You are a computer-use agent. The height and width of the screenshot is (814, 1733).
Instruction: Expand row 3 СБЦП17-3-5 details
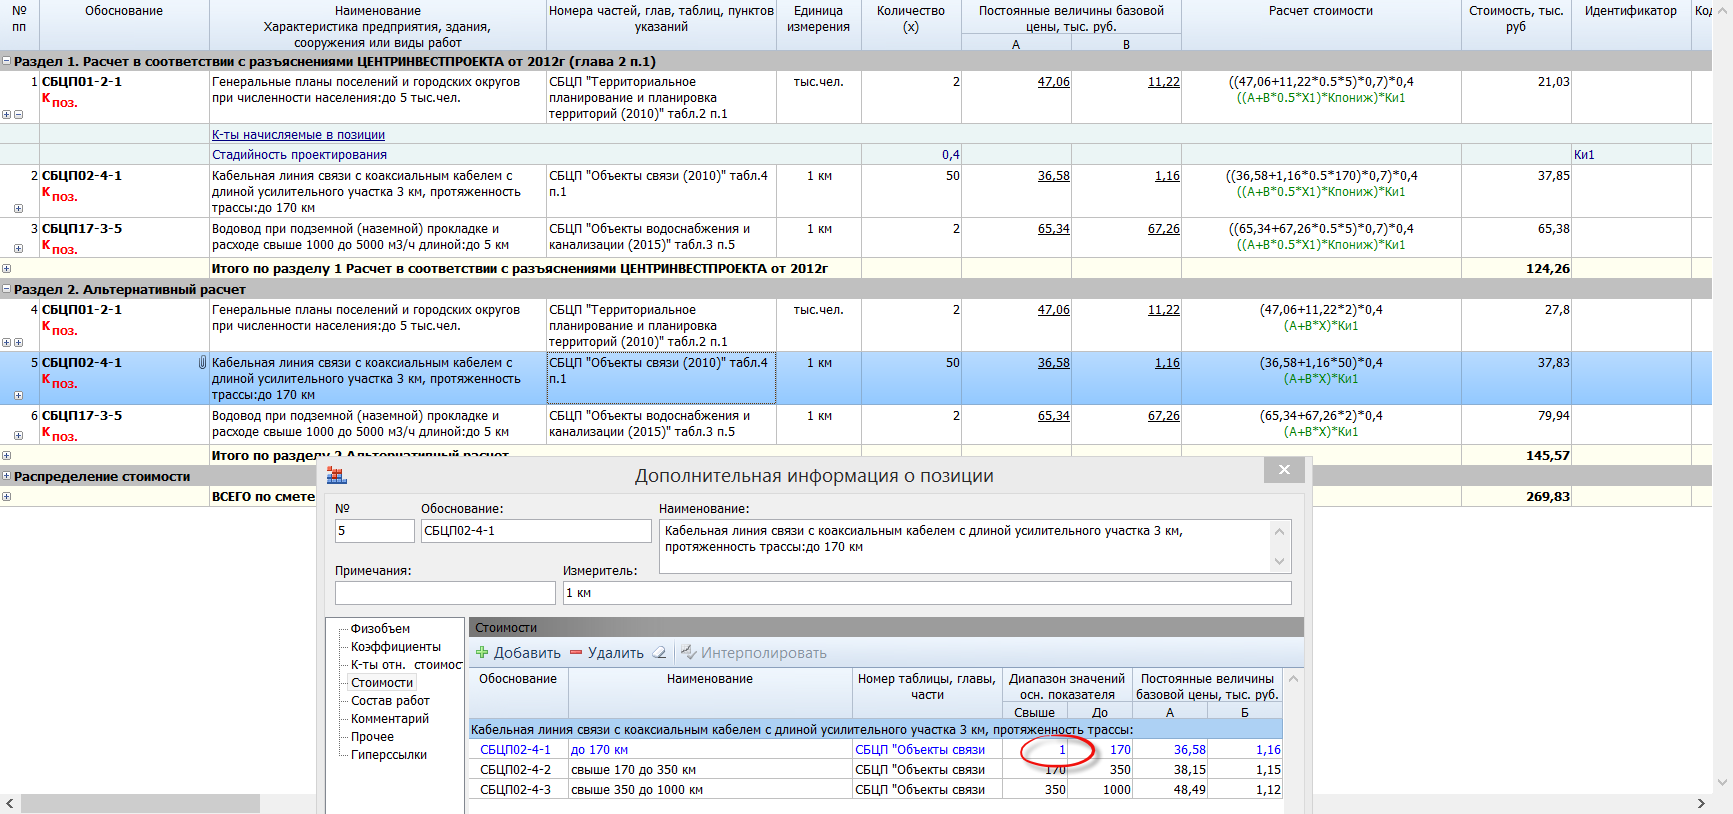pyautogui.click(x=18, y=248)
